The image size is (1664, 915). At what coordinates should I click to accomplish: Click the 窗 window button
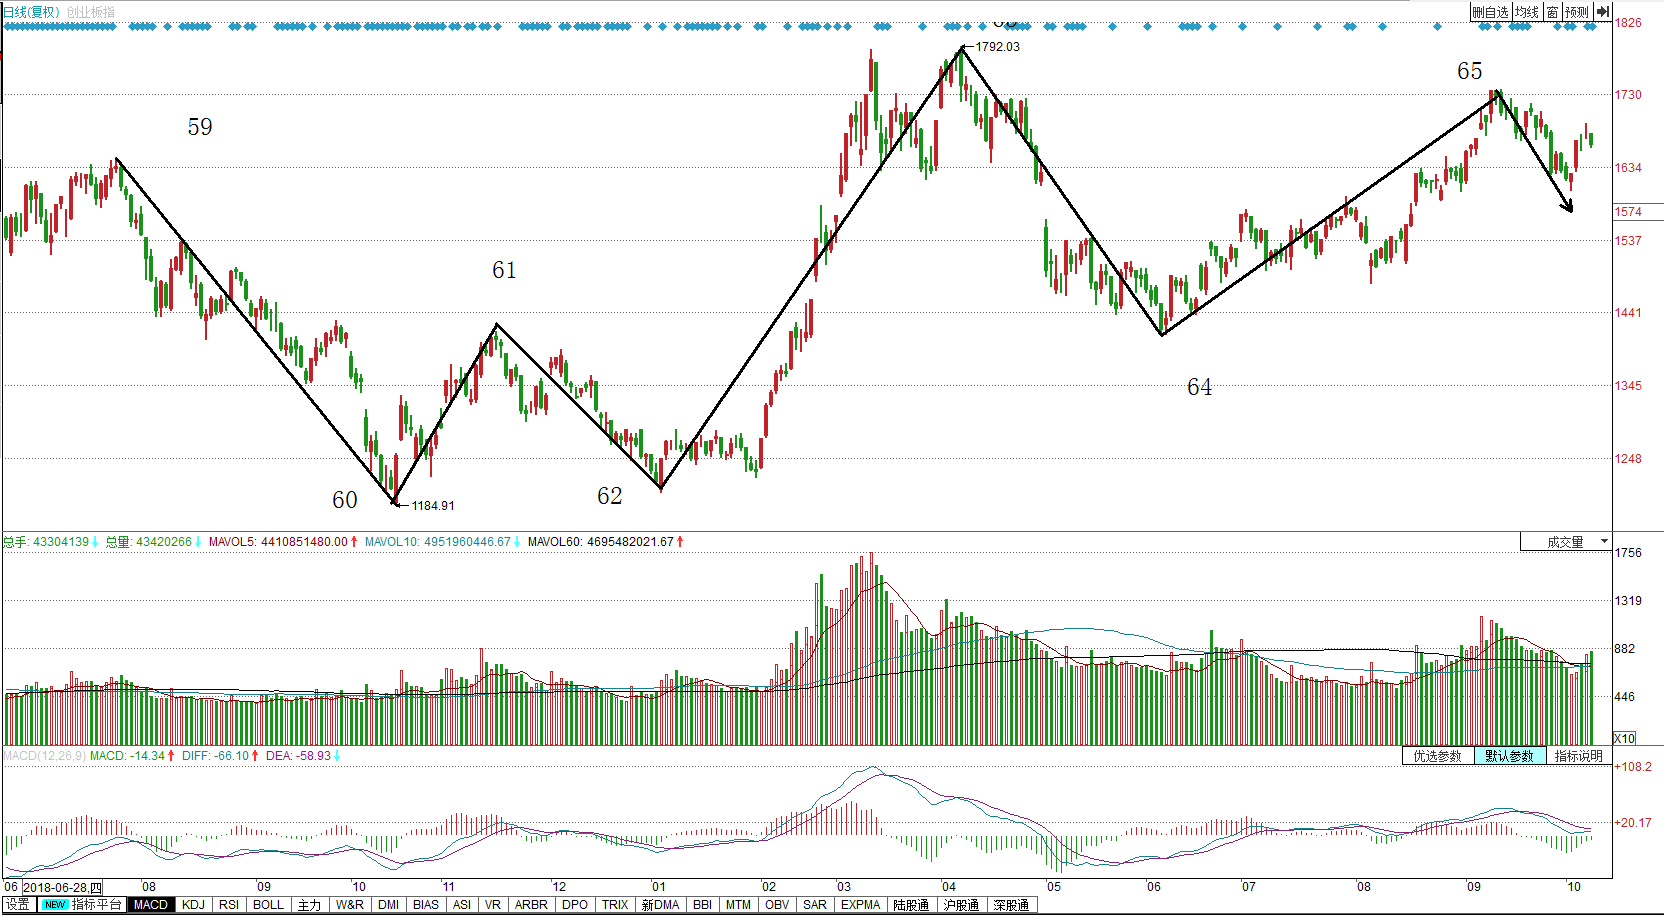click(1553, 12)
